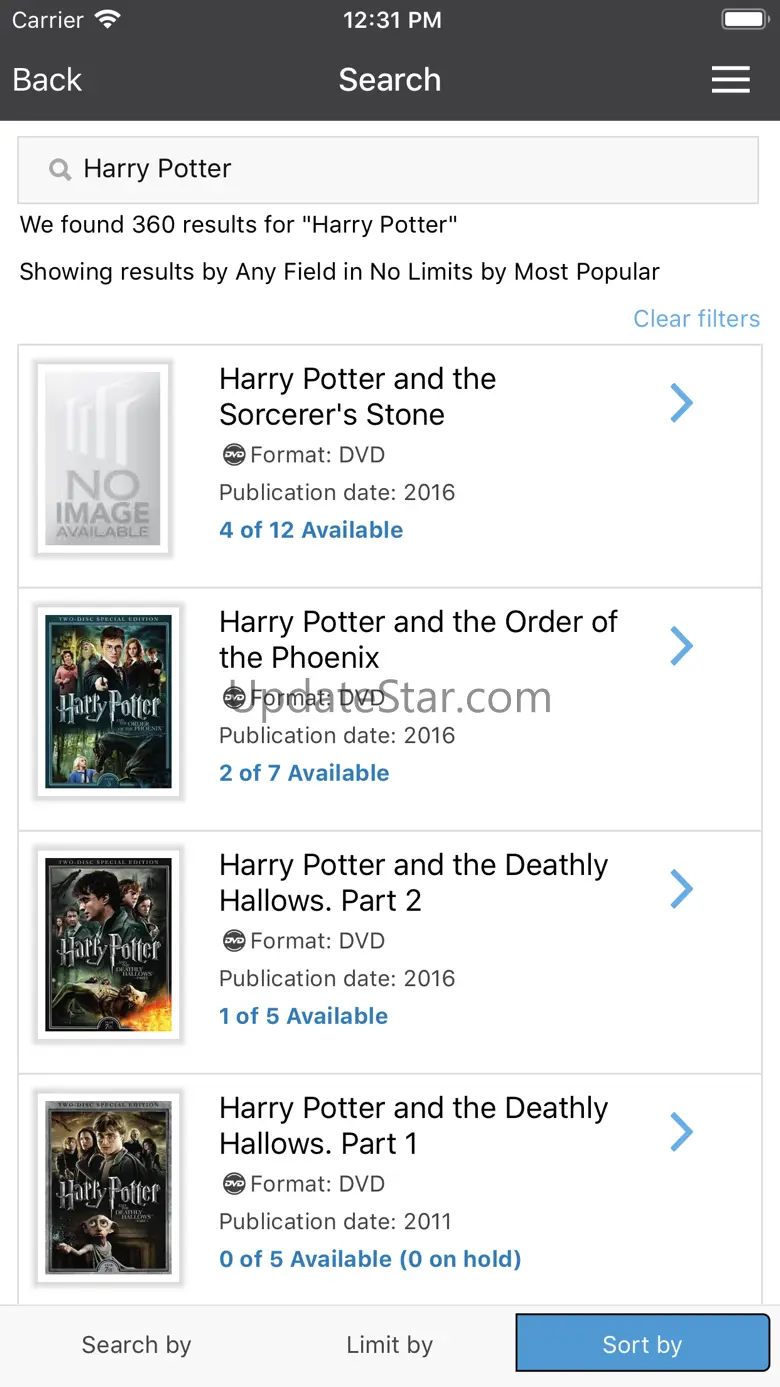Expand Deathly Hallows Part 2 chevron
Viewport: 780px width, 1387px height.
[x=681, y=889]
